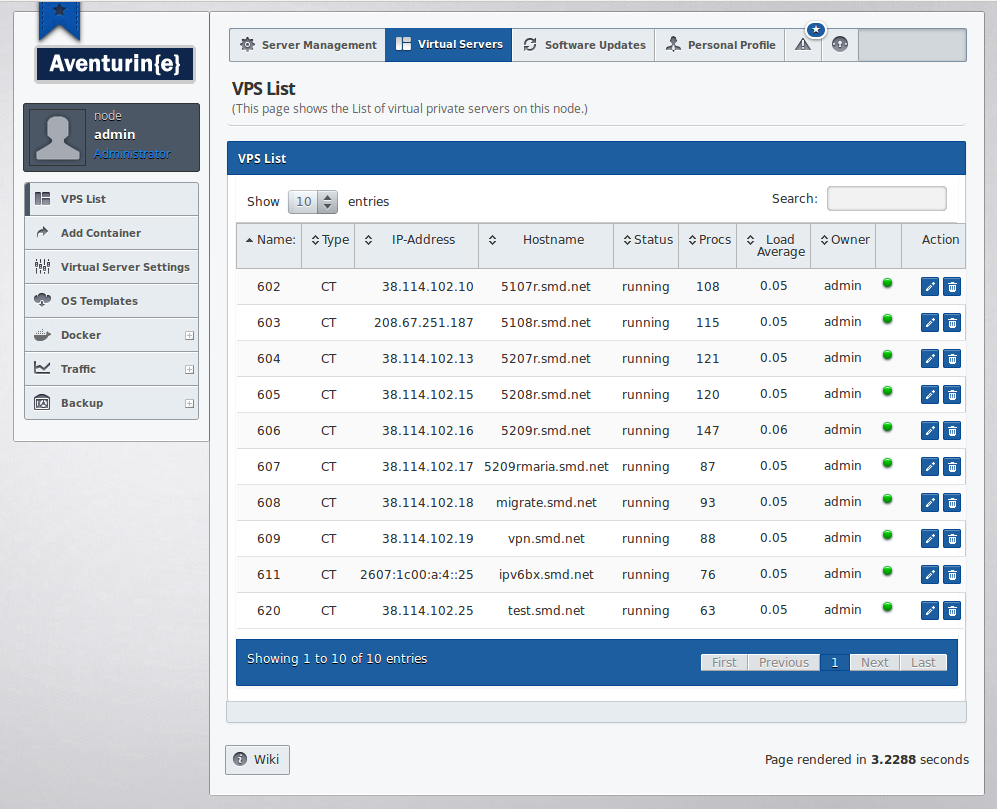The image size is (997, 809).
Task: Edit VPS 608 with the pencil icon
Action: click(x=930, y=502)
